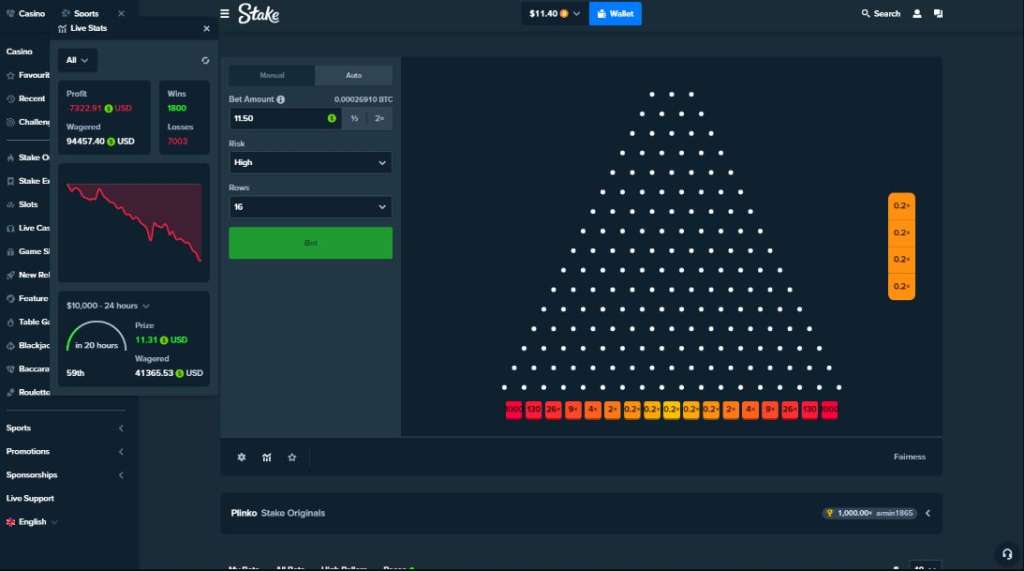Screen dimensions: 1024x571
Task: Expand the chevron beside the amin1865 badge
Action: click(x=928, y=513)
